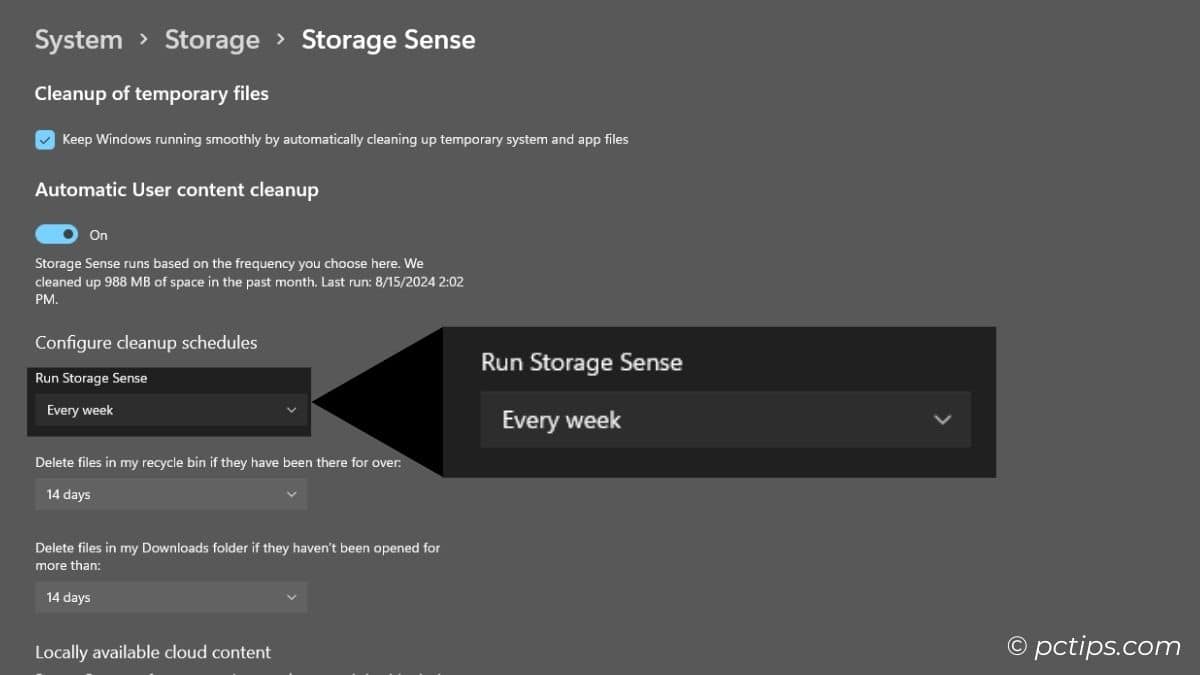
Task: Toggle off Automatic User content cleanup
Action: [56, 233]
